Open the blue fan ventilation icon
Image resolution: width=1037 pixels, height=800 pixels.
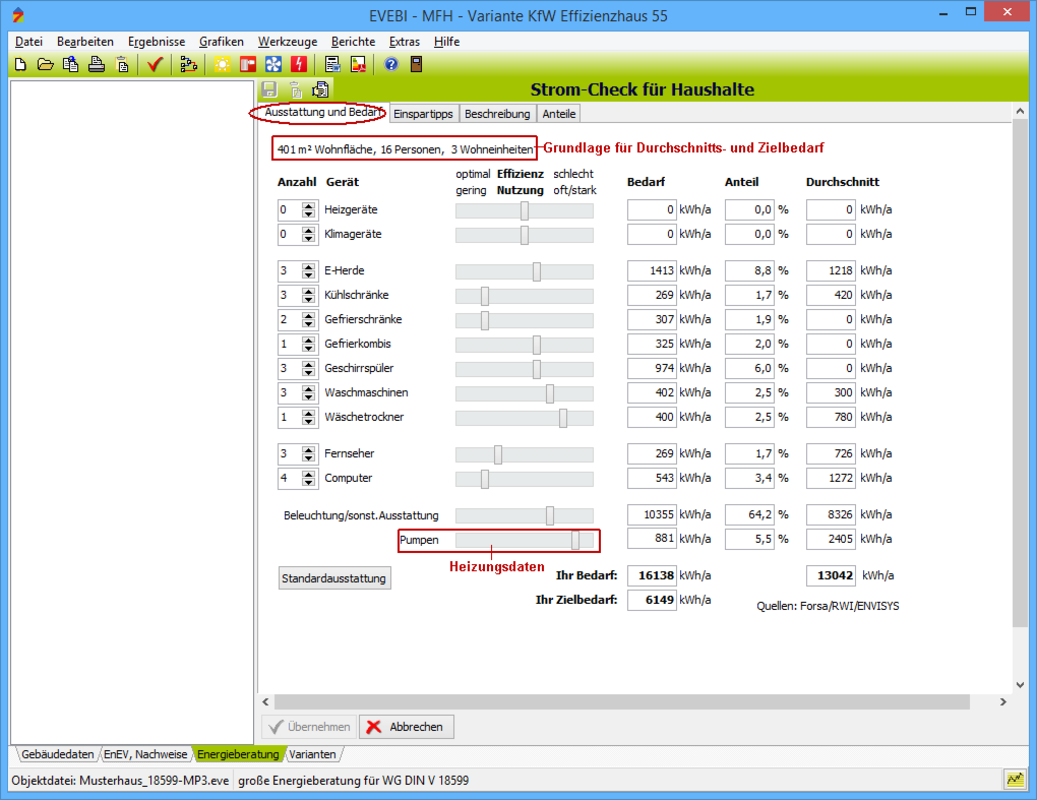(x=272, y=65)
